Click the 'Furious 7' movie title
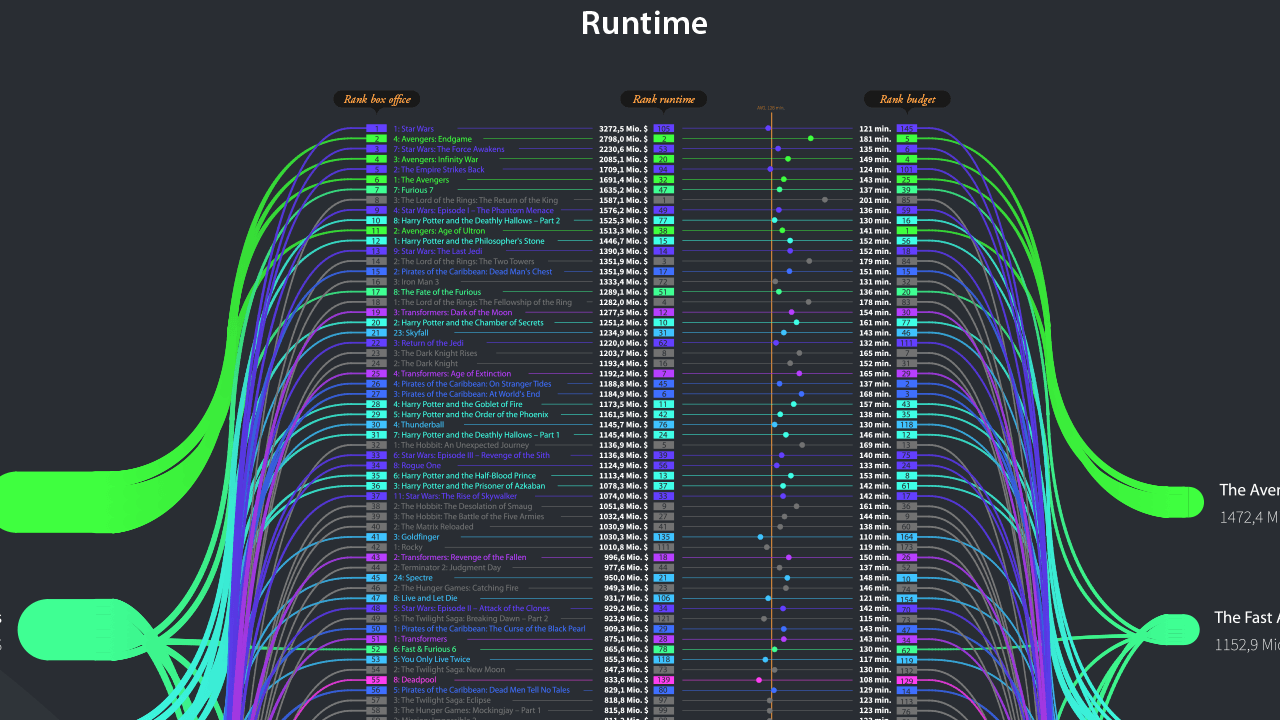 point(413,190)
